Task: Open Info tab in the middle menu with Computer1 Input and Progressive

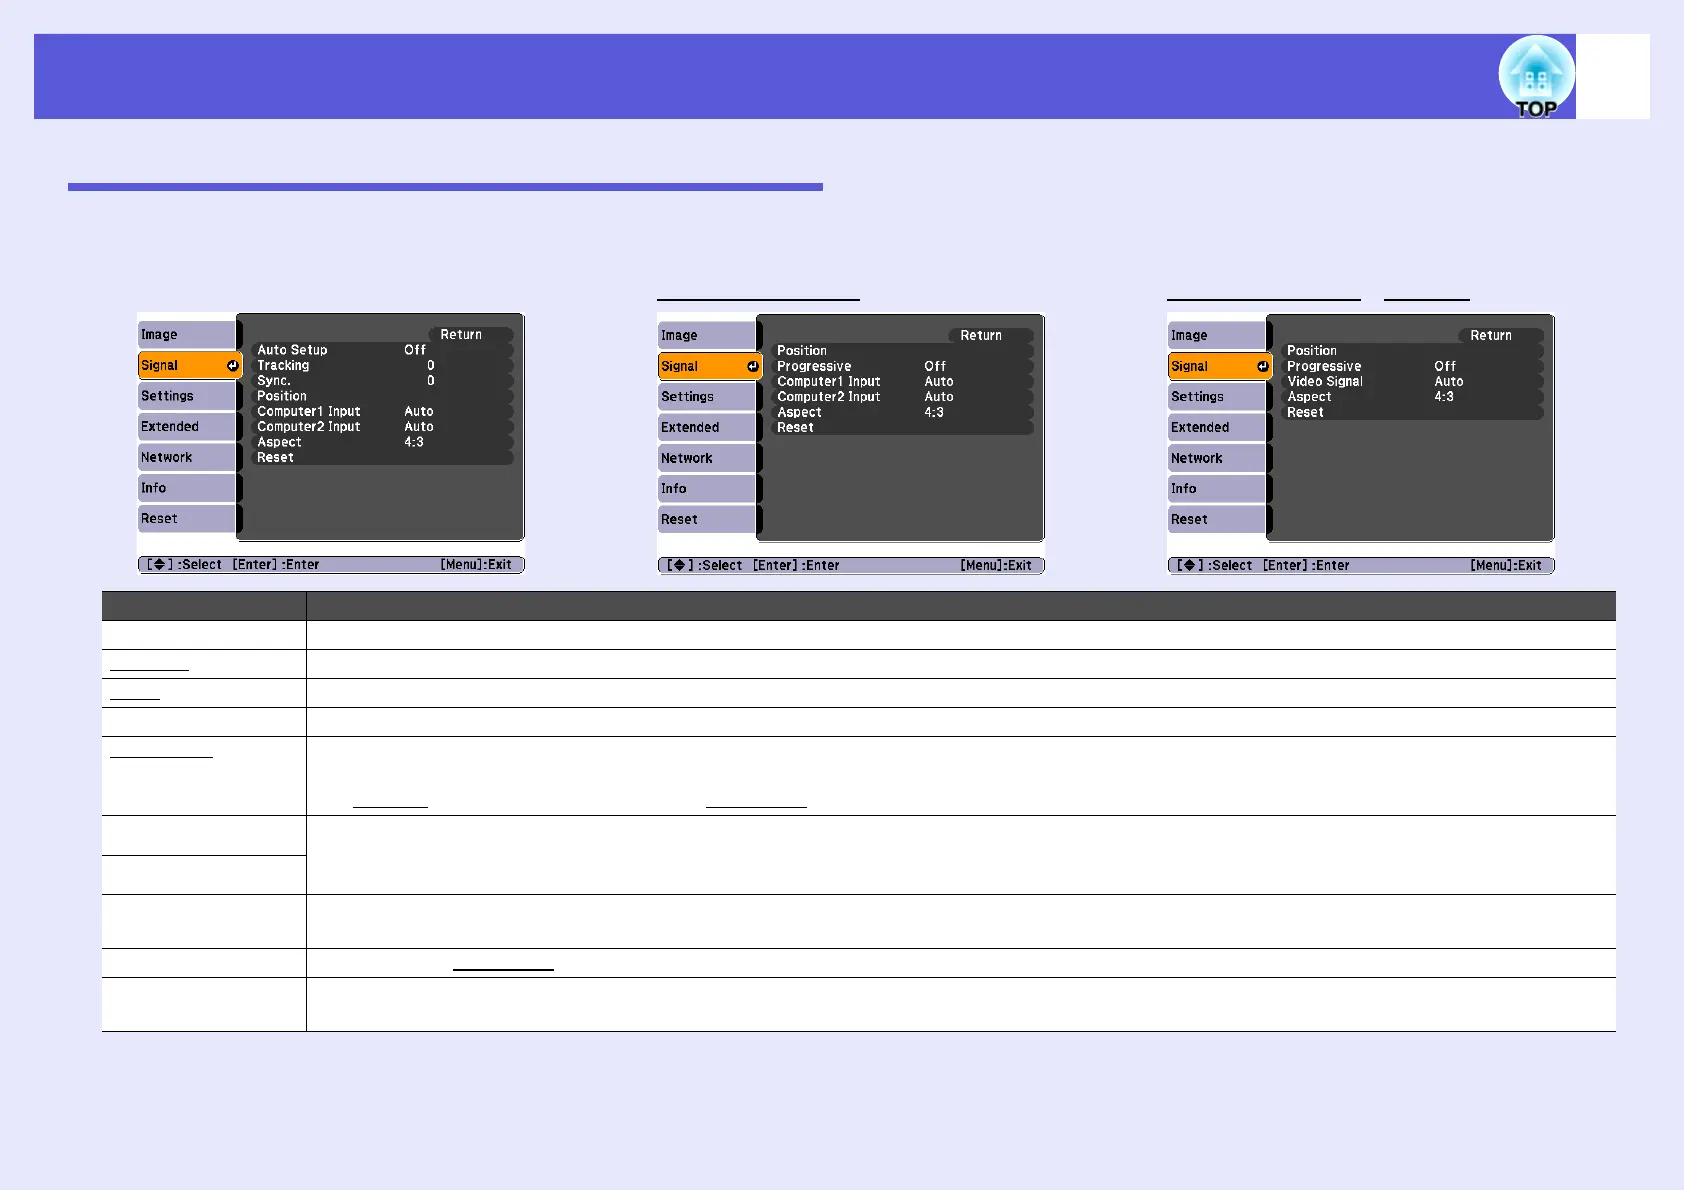Action: (707, 489)
